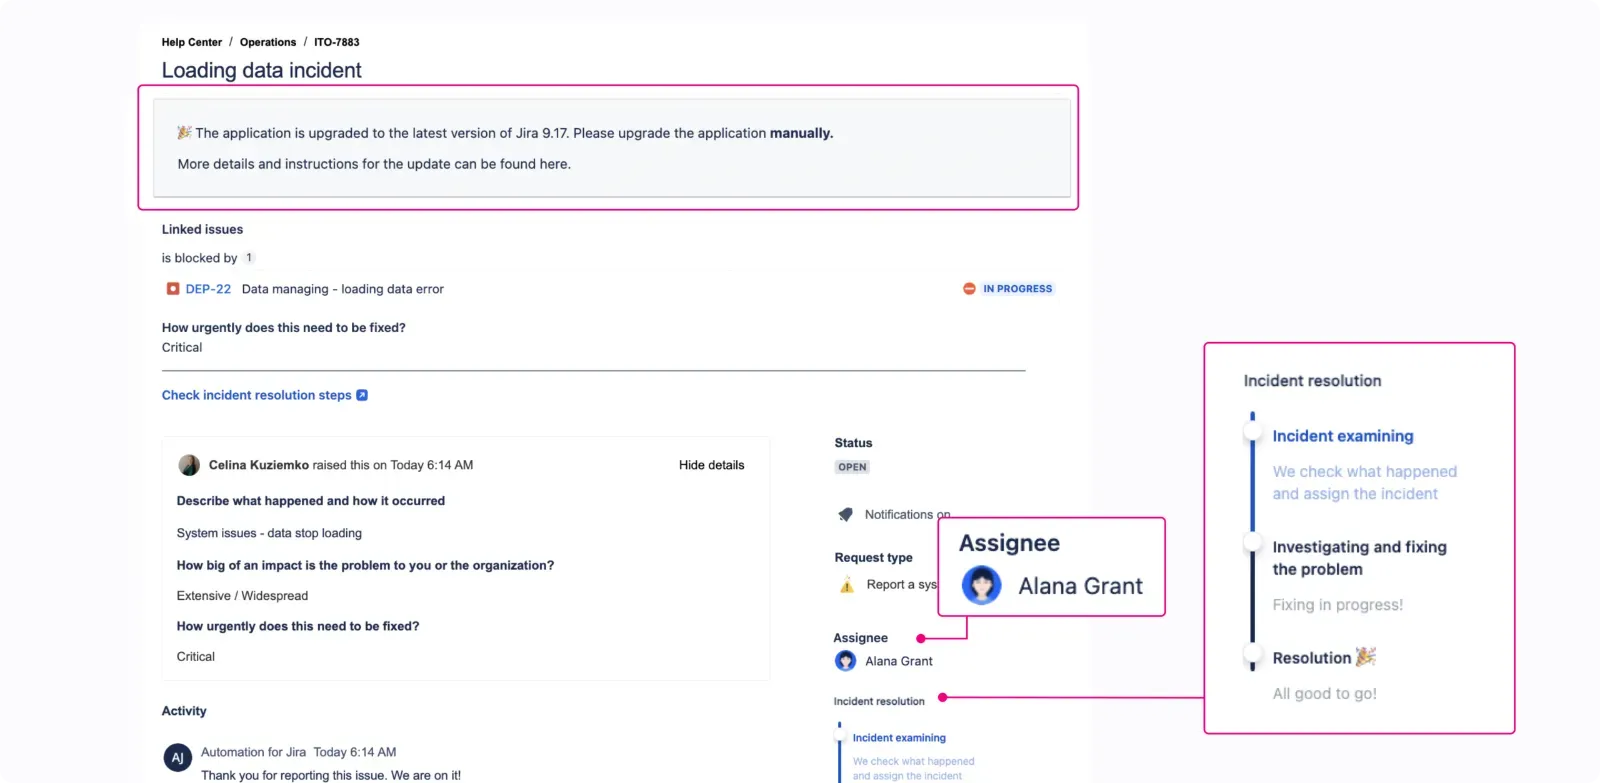The image size is (1600, 783).
Task: Click the OPEN status lozenge
Action: [x=852, y=467]
